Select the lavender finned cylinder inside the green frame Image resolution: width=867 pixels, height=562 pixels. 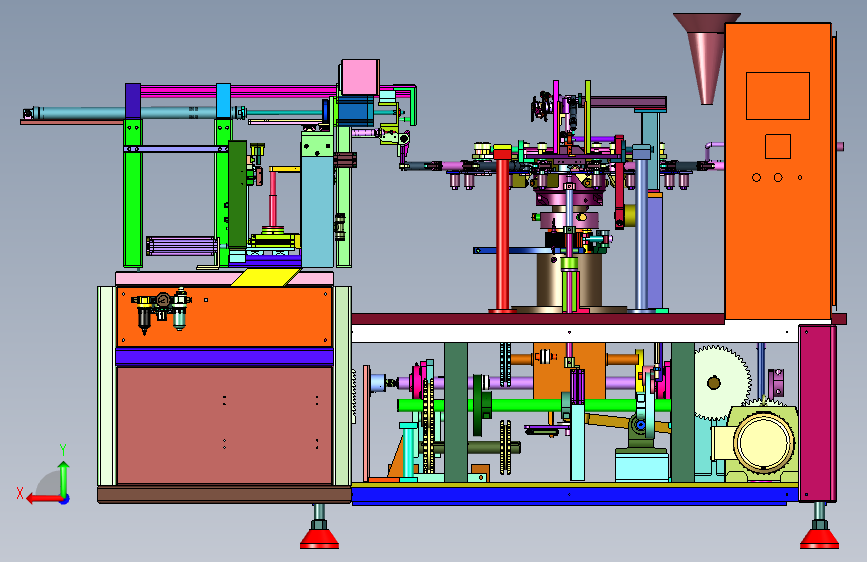coord(182,246)
